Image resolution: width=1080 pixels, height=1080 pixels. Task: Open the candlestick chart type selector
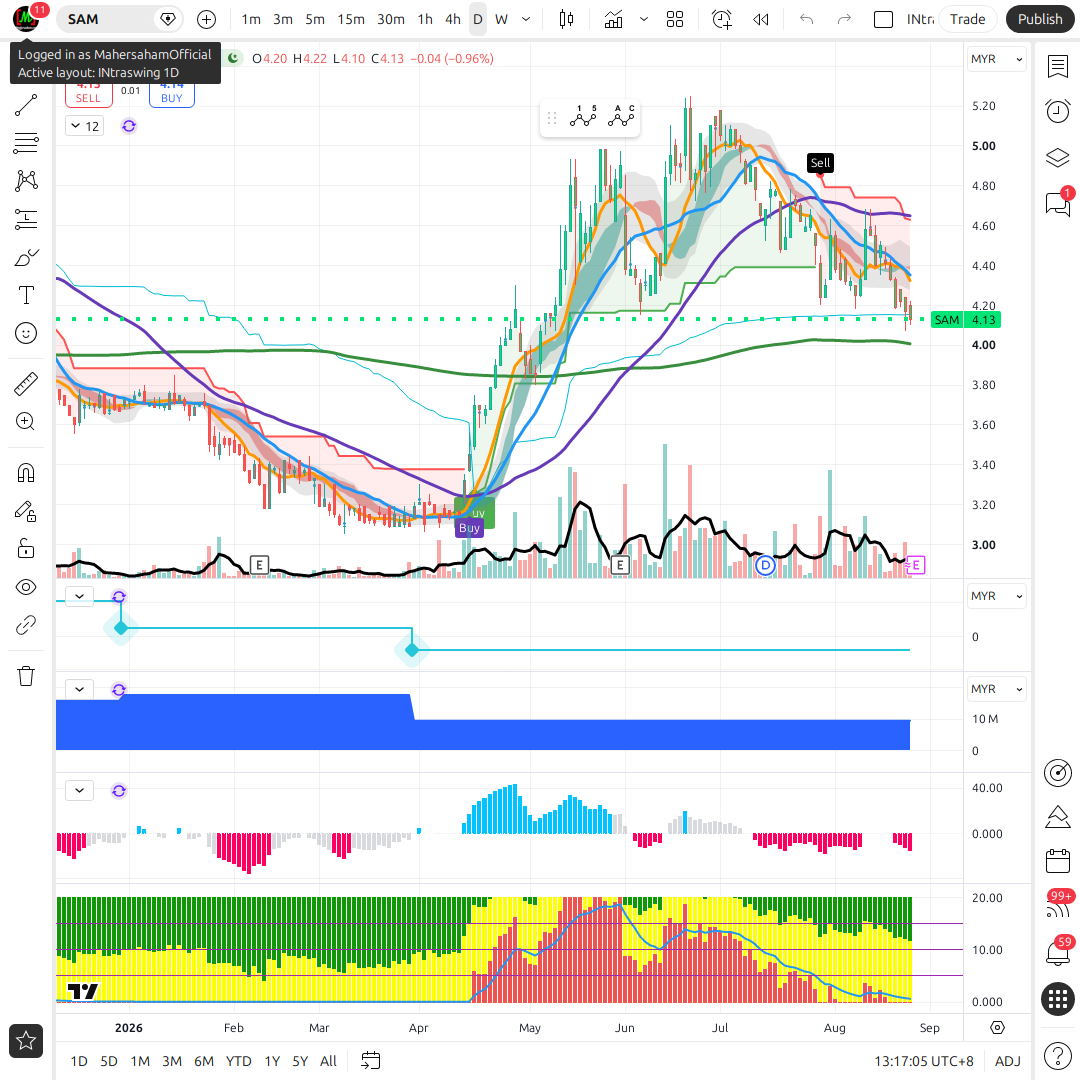pos(566,19)
